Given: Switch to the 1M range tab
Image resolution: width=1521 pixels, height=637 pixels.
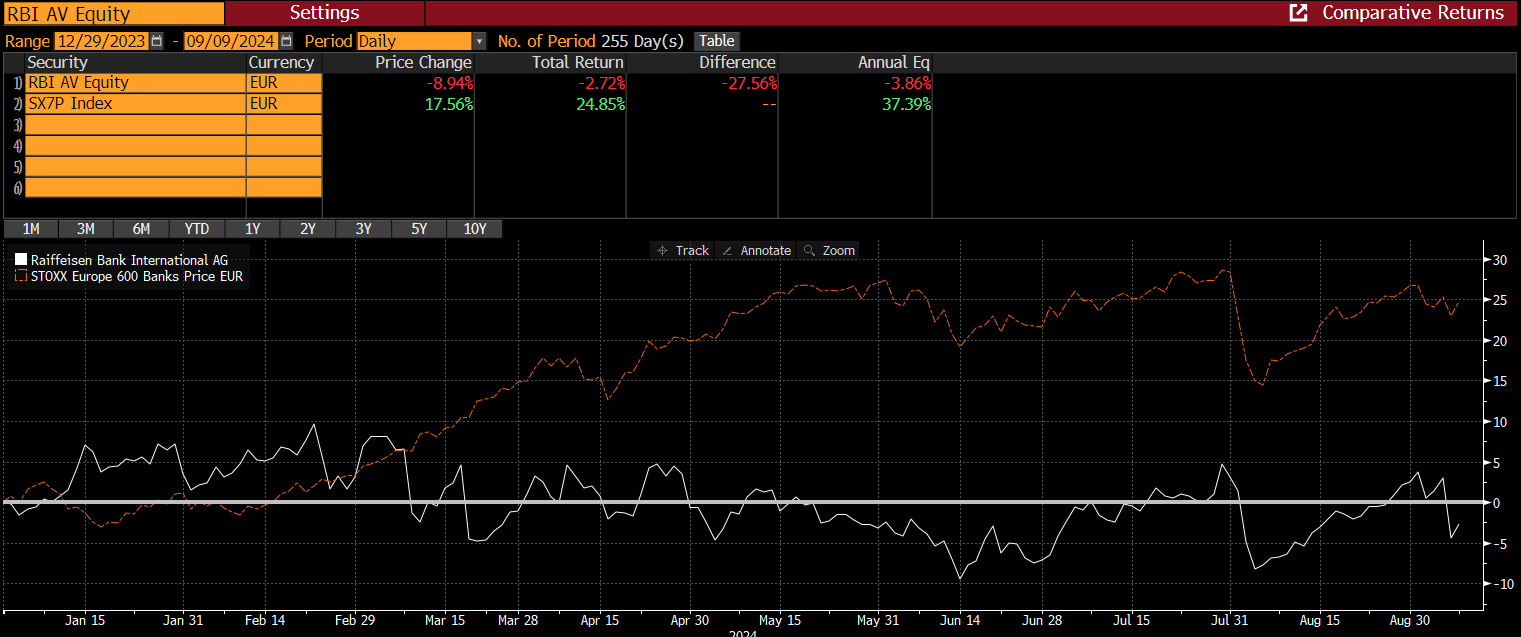Looking at the screenshot, I should pyautogui.click(x=31, y=229).
